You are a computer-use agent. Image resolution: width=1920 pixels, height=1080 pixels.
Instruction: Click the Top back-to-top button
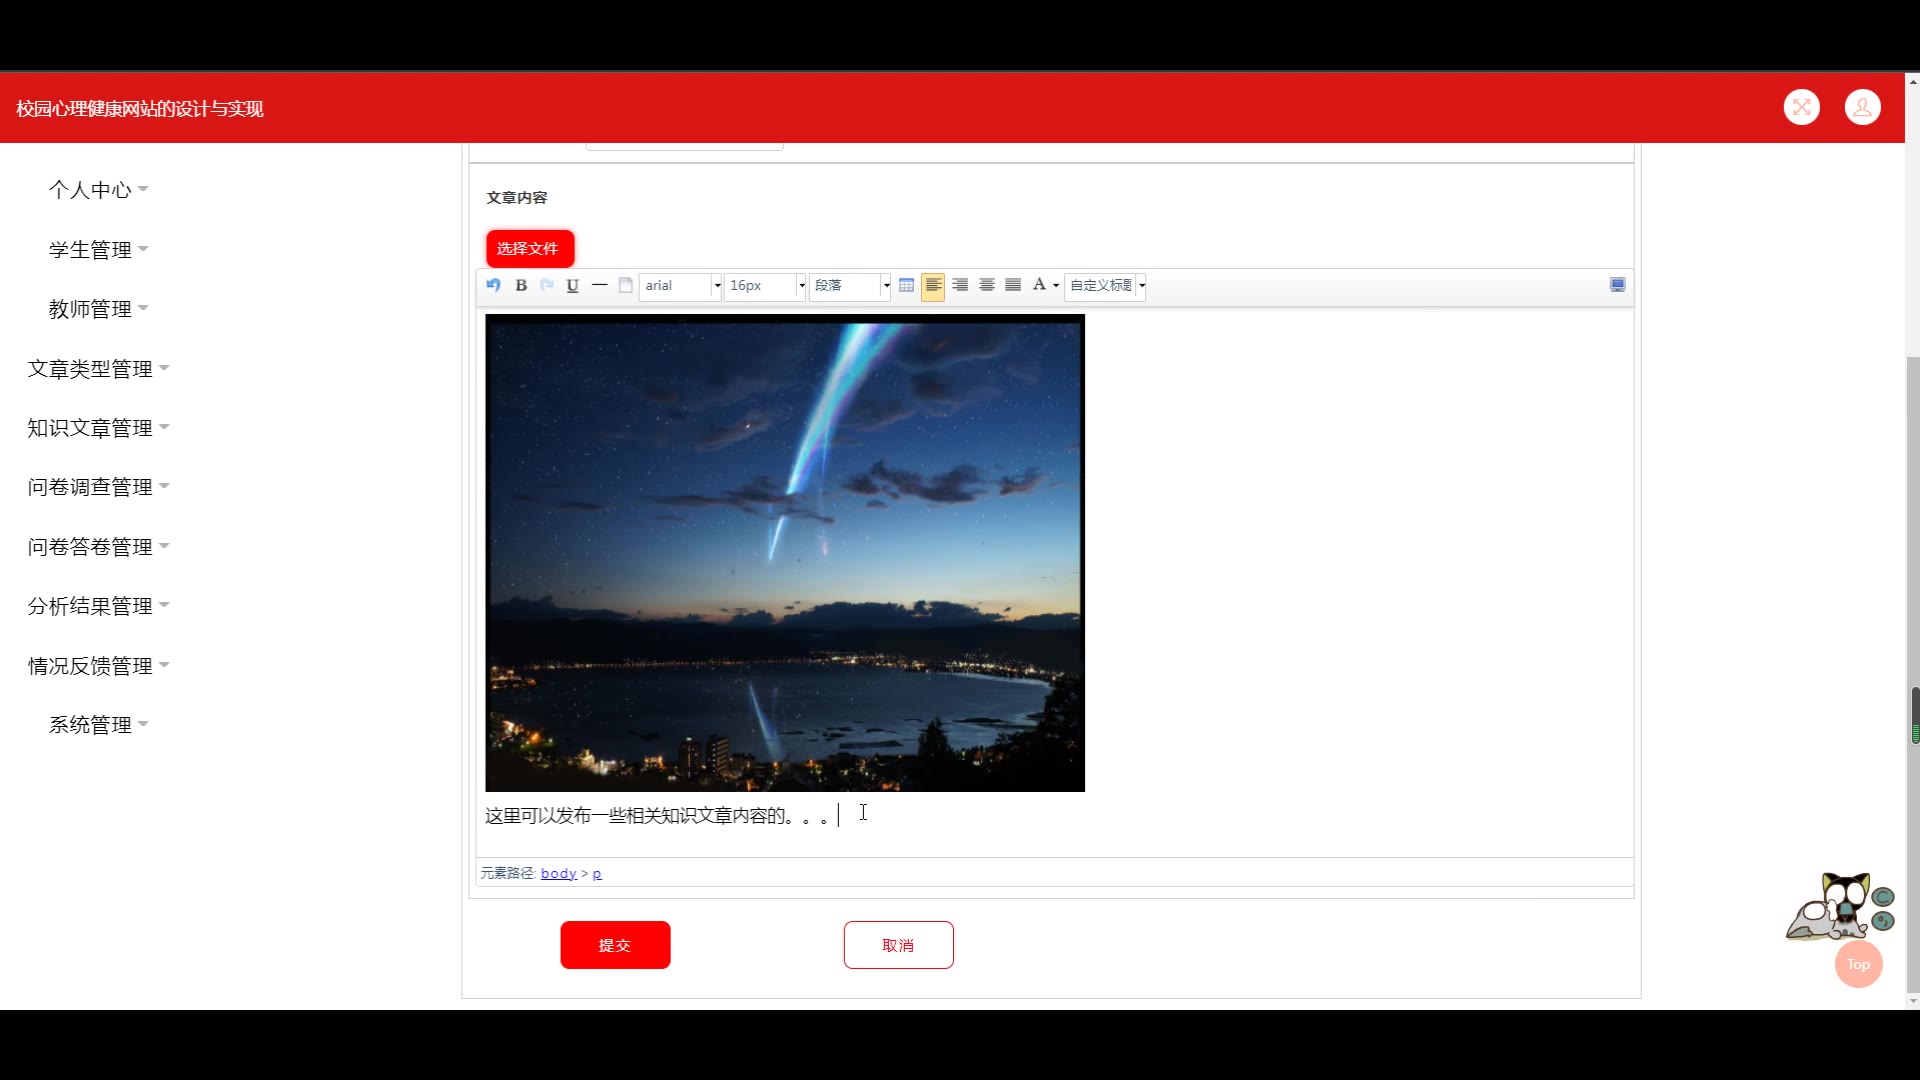pos(1858,964)
